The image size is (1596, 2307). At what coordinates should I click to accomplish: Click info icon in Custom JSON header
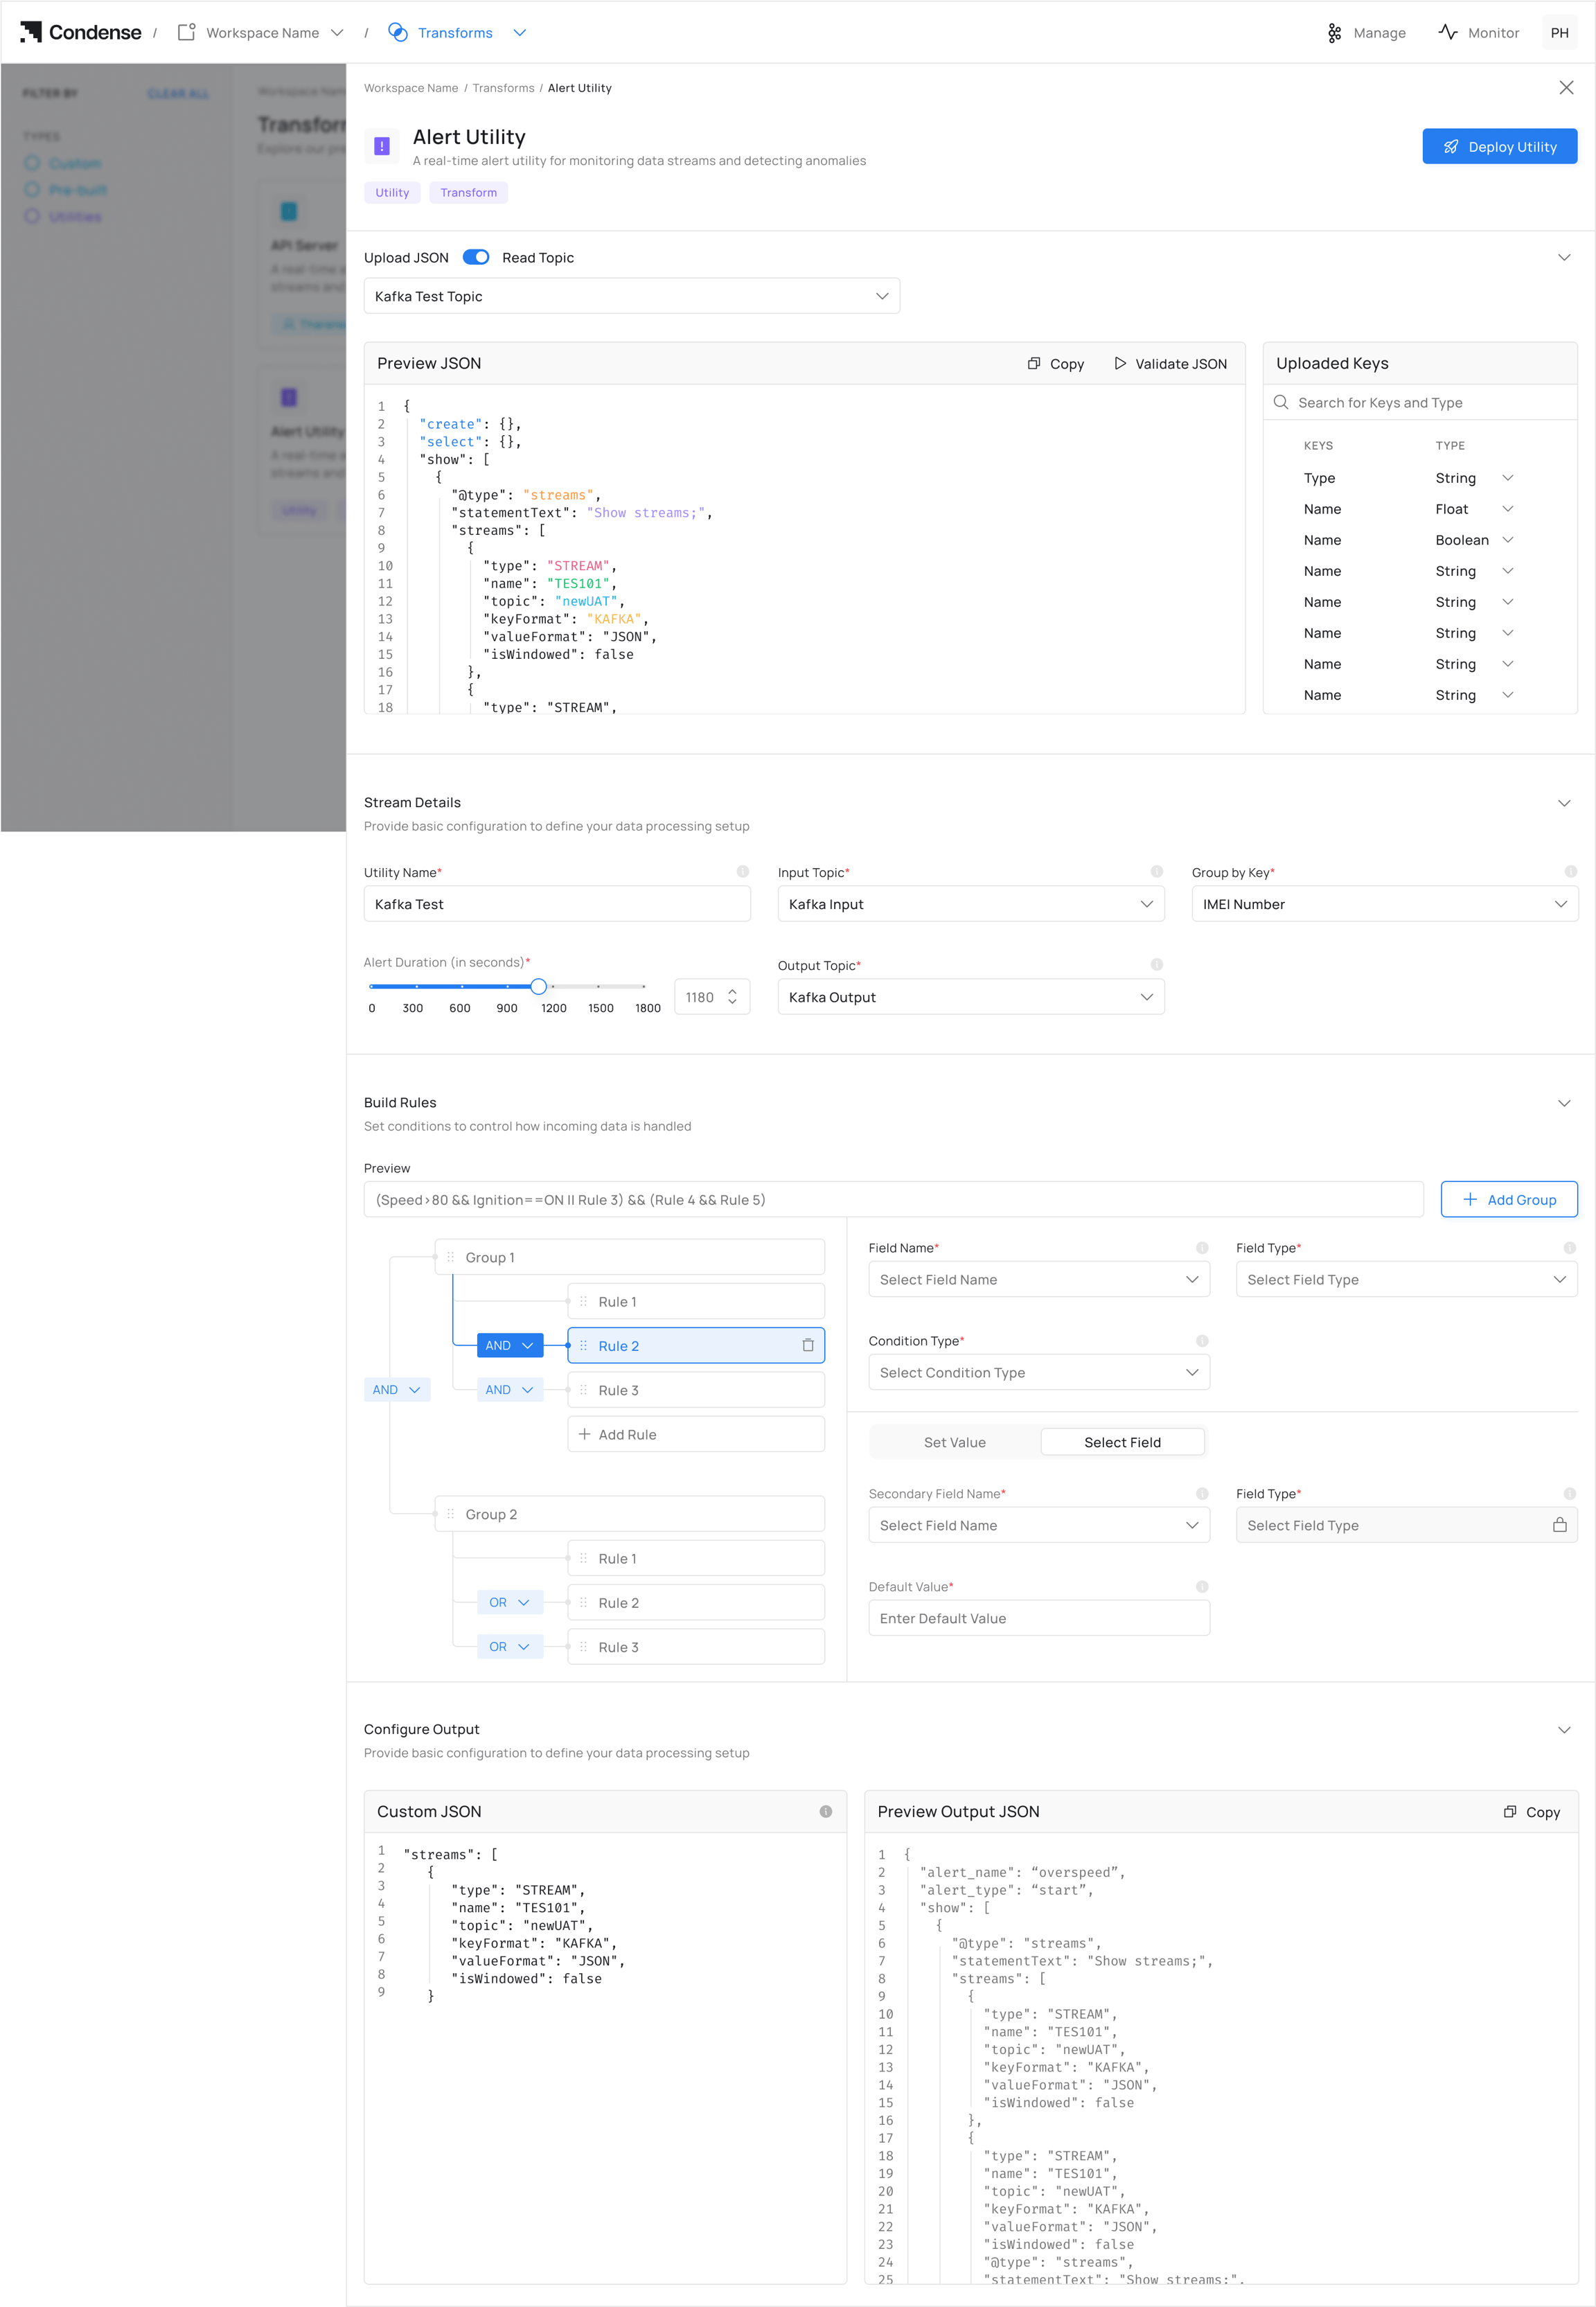coord(826,1812)
